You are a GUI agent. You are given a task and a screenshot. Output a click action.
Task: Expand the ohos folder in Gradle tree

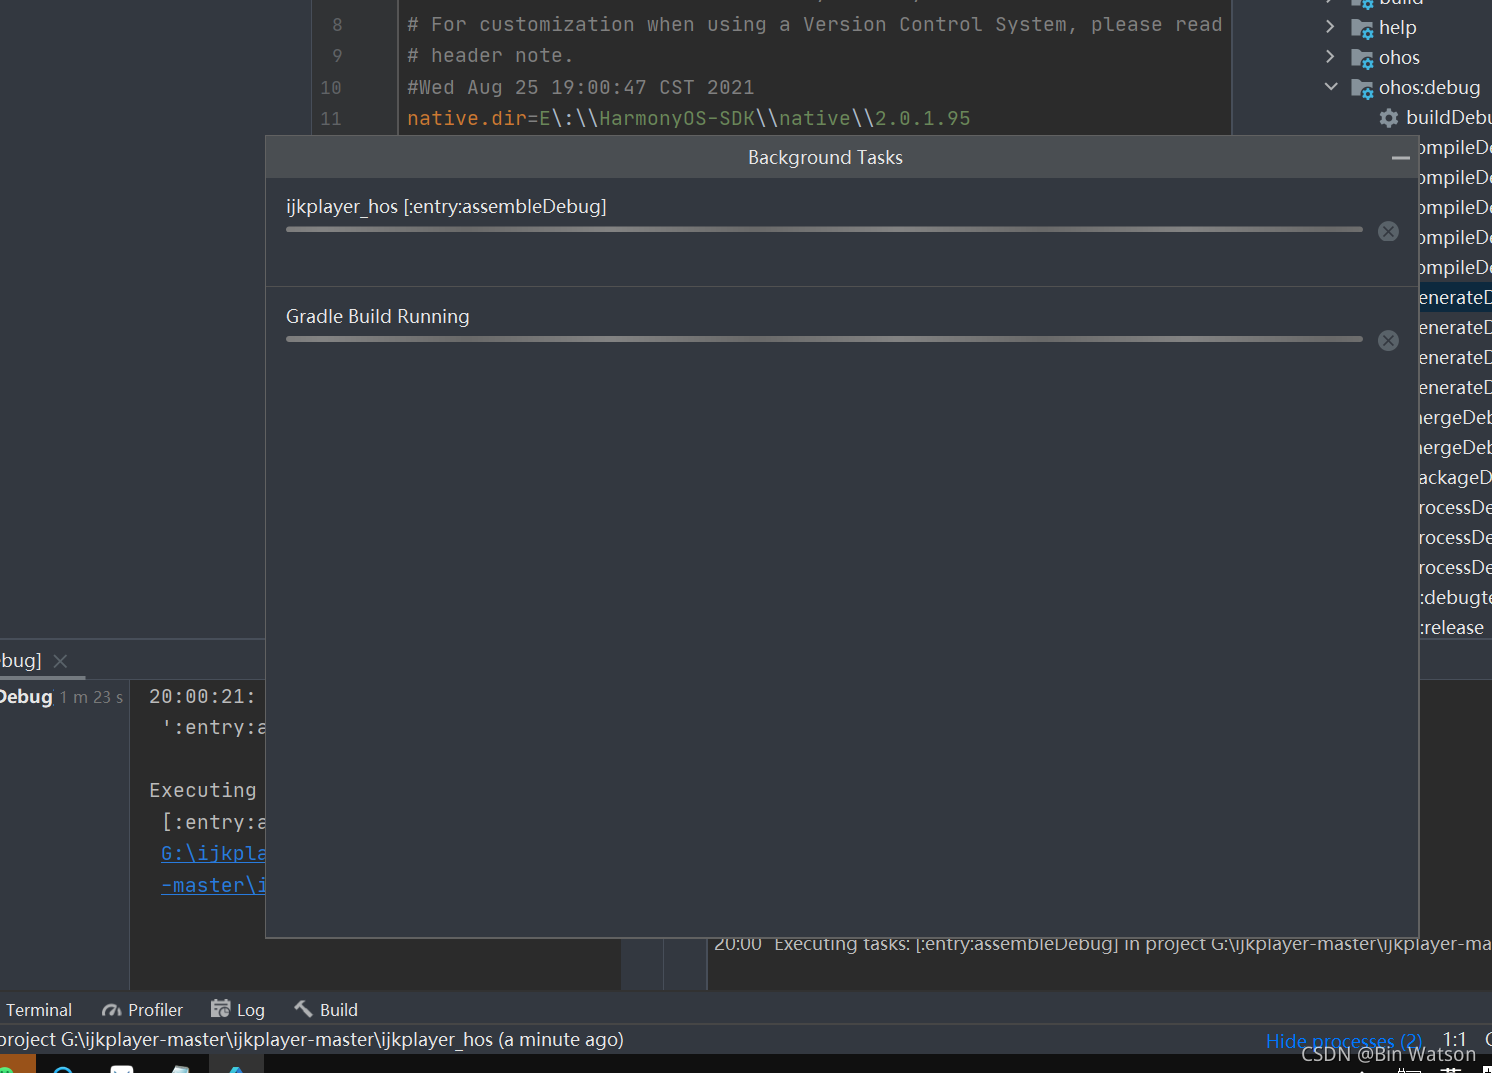1330,57
